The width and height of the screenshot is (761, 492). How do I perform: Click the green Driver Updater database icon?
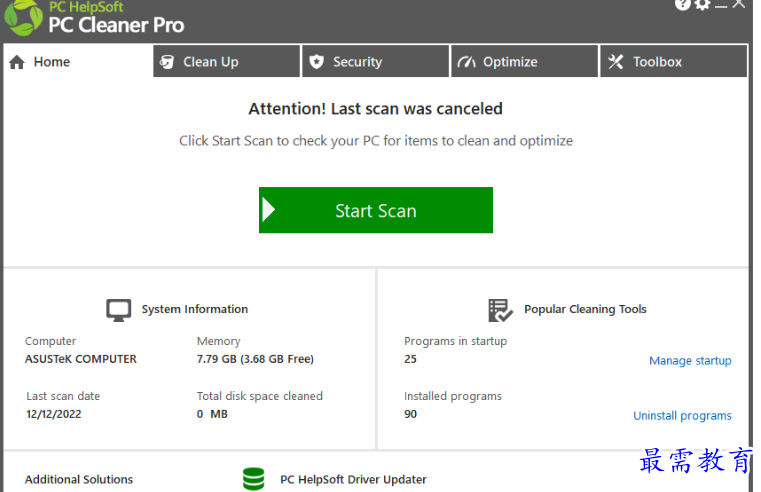254,479
